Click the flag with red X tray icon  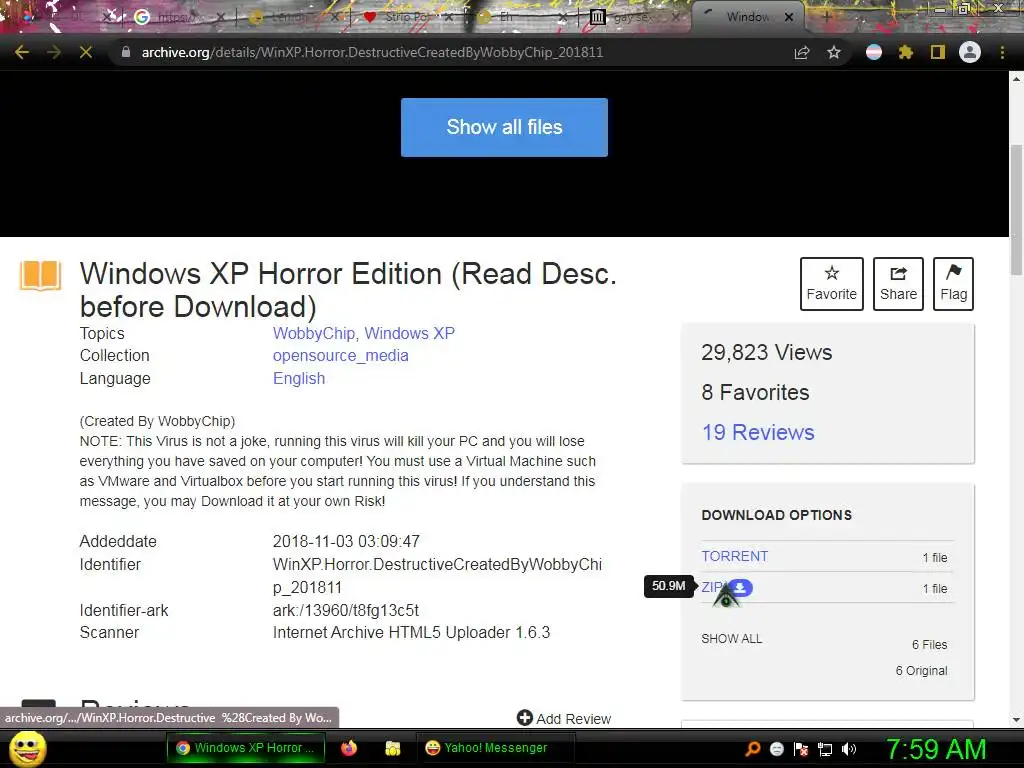click(x=801, y=749)
